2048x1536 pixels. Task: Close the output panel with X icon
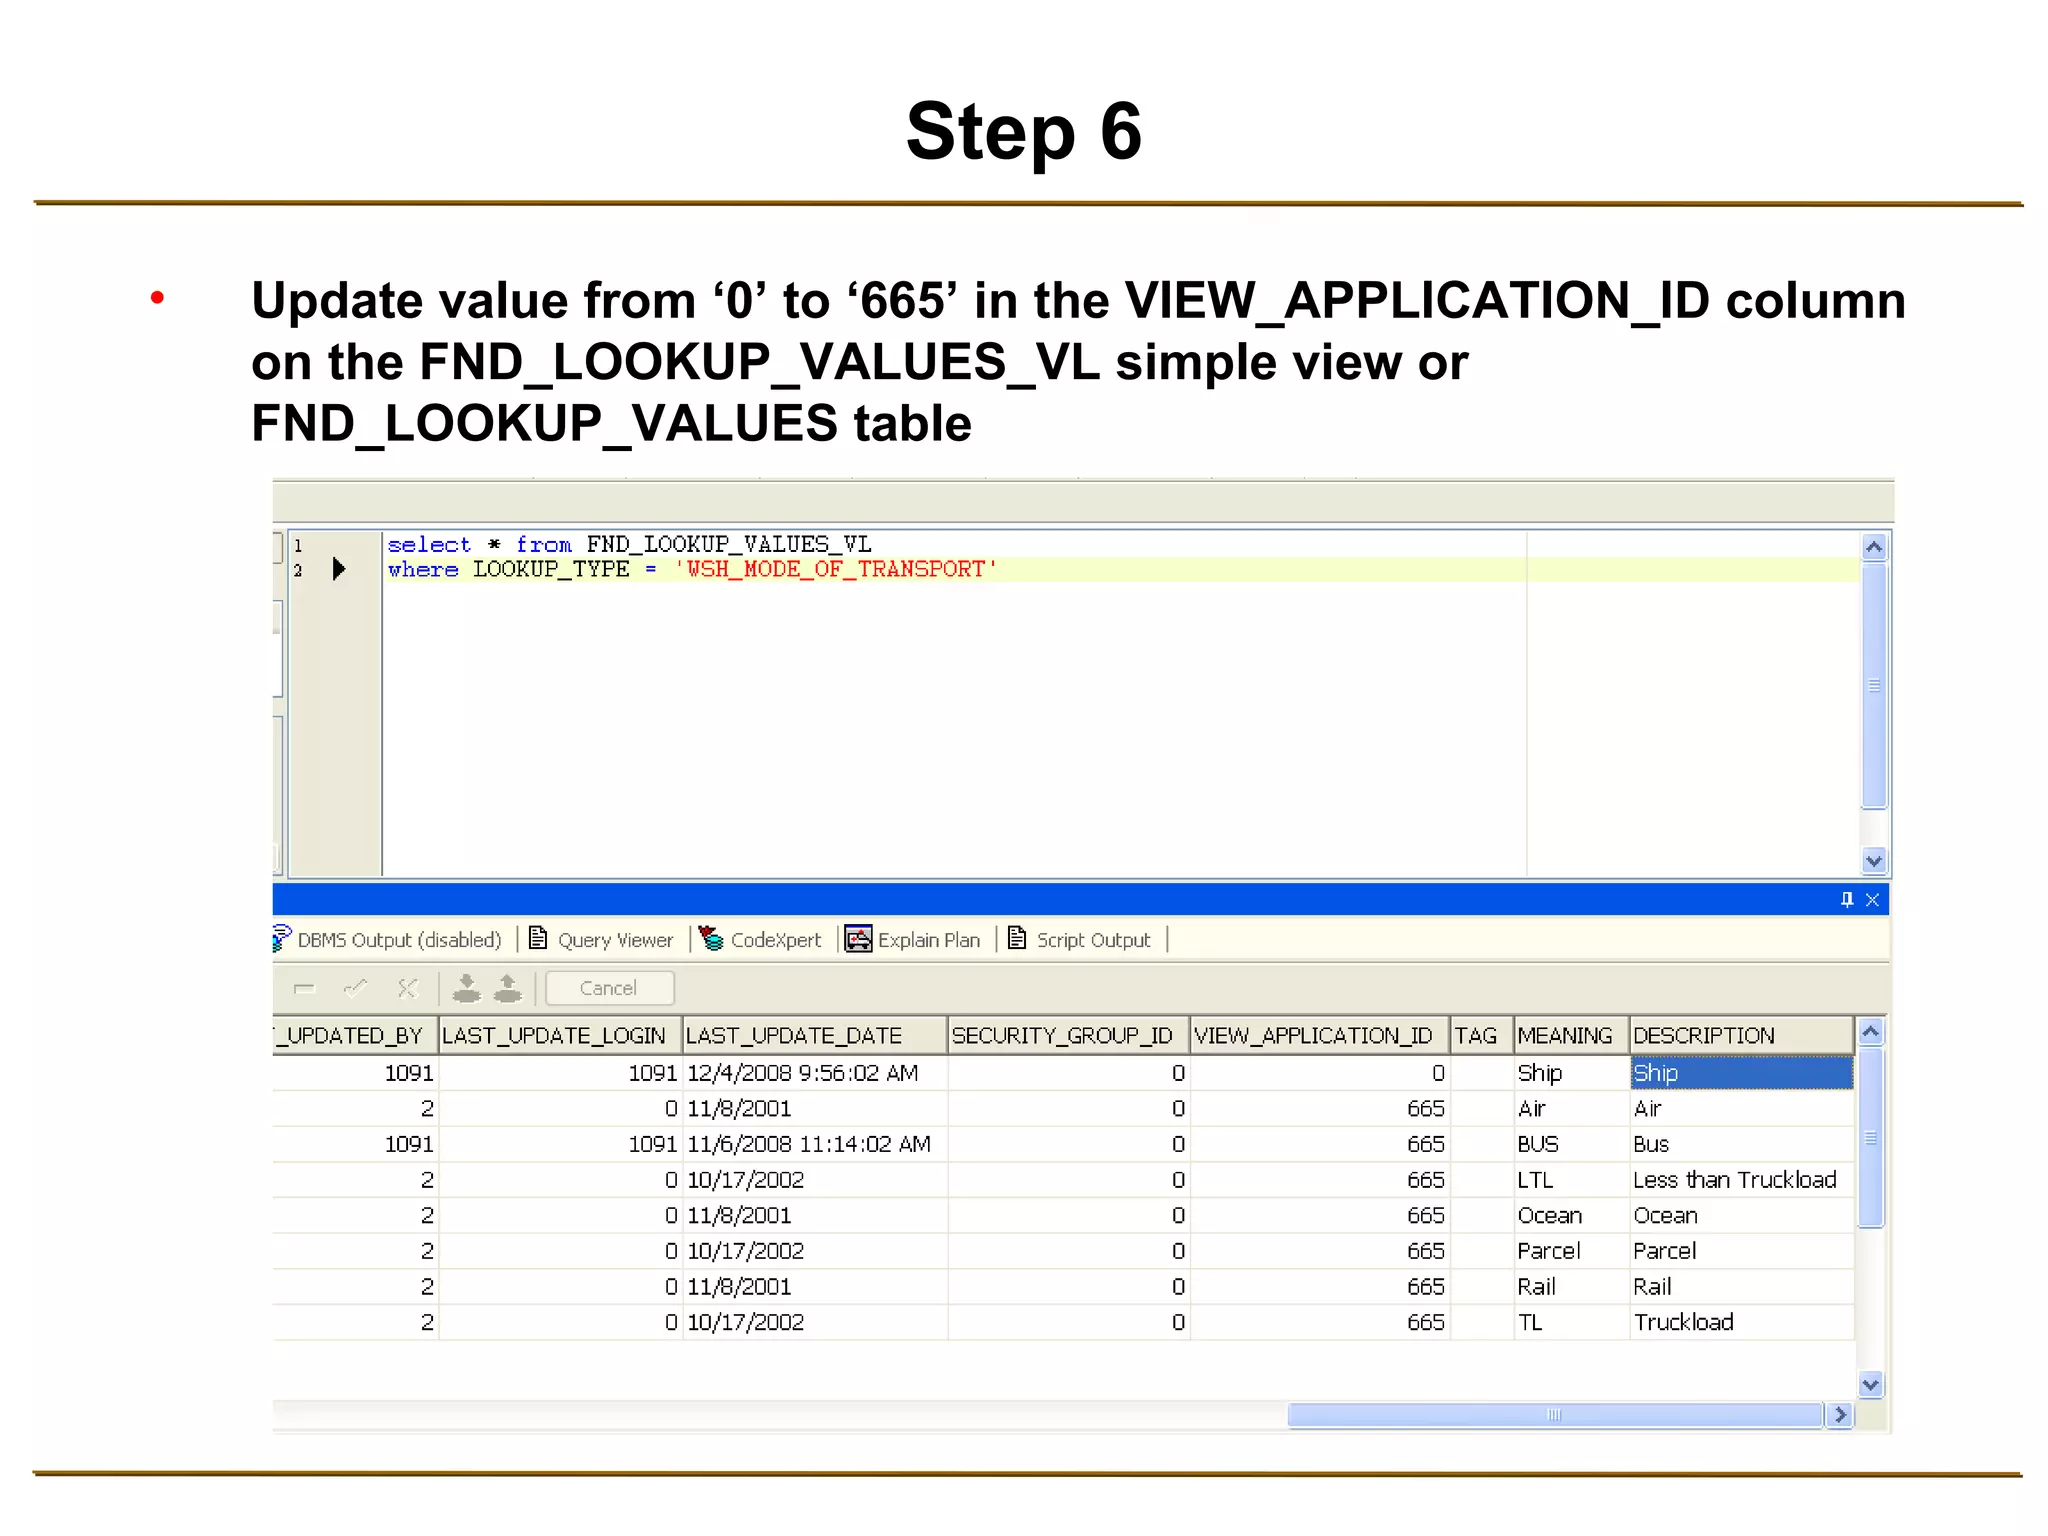(1873, 900)
